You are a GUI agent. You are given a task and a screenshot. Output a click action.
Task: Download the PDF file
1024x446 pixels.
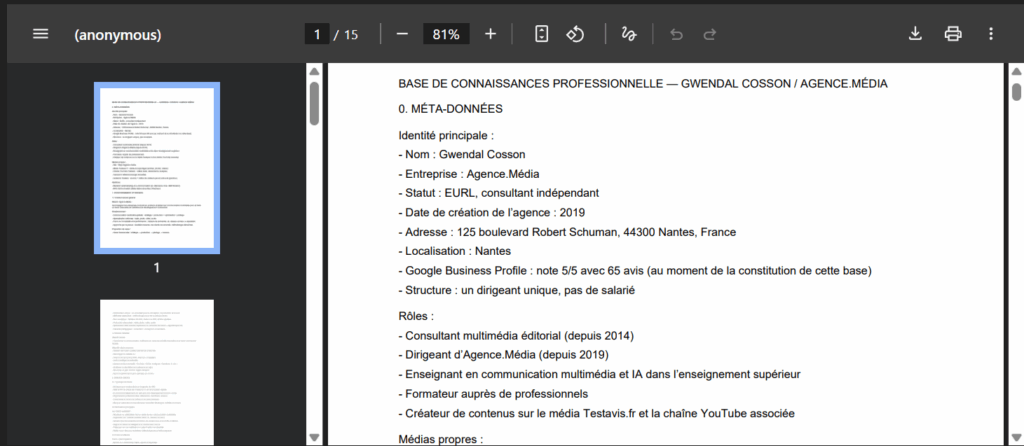coord(916,34)
